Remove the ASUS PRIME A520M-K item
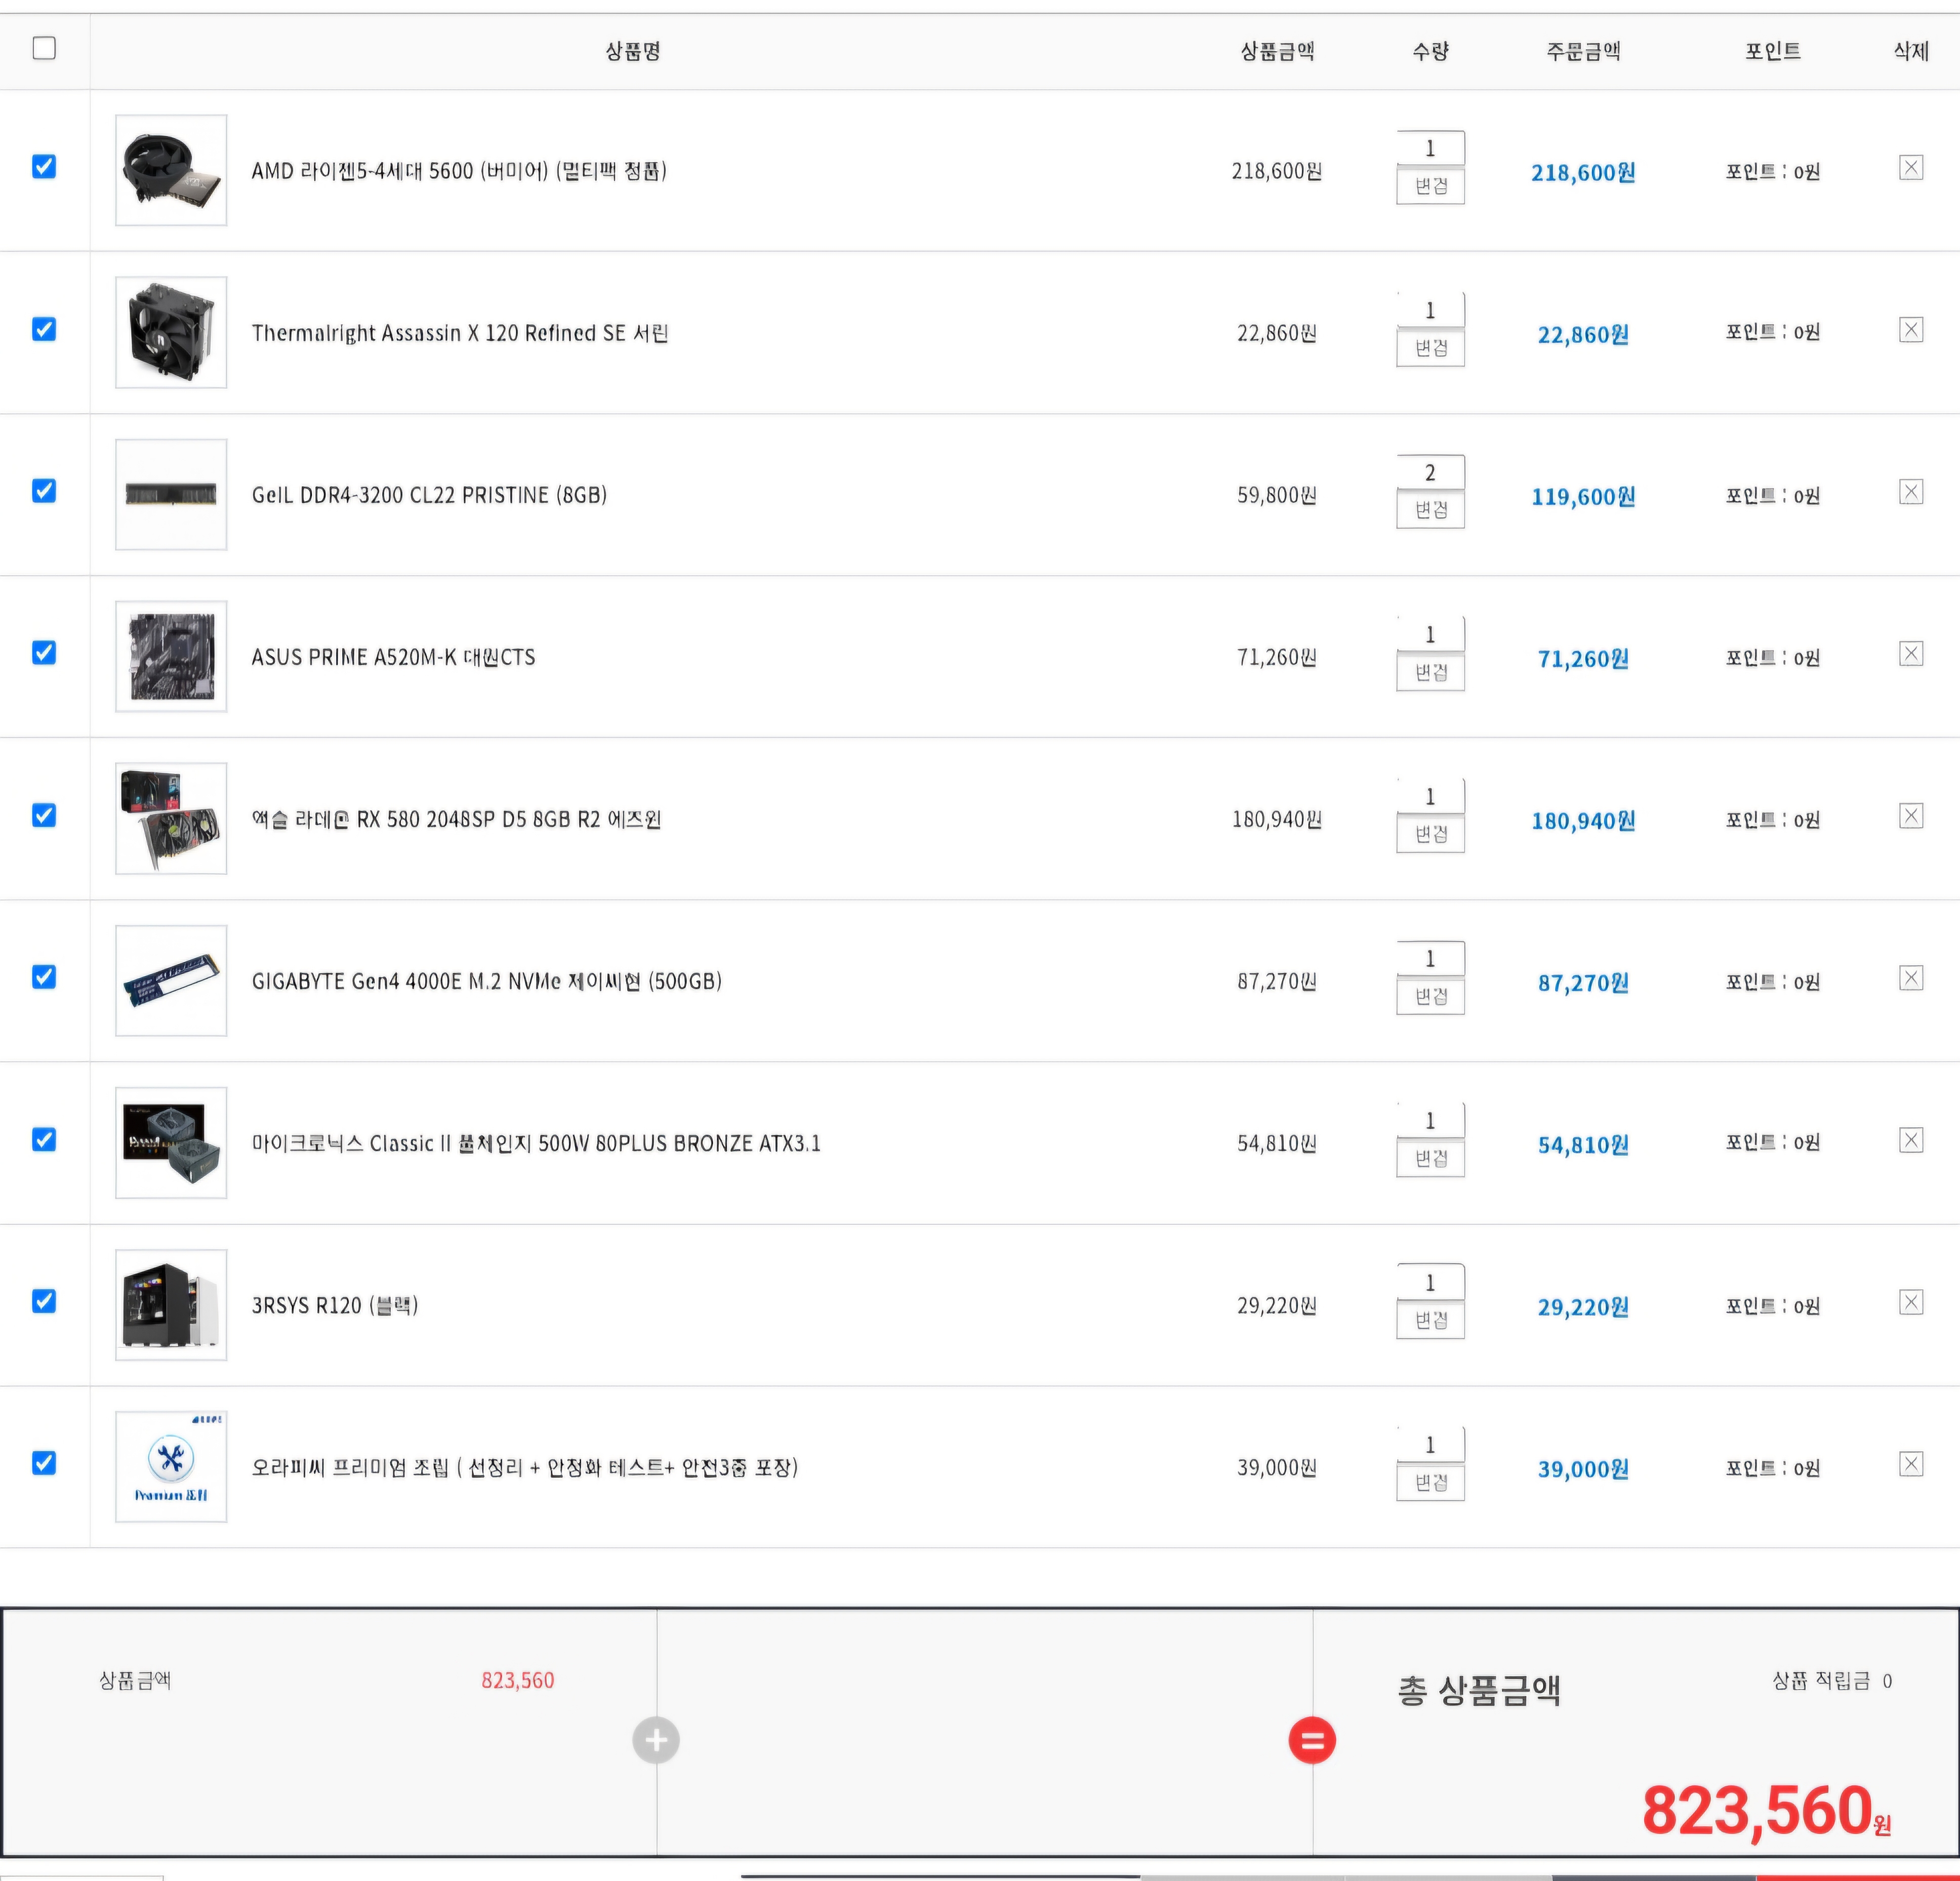This screenshot has height=1881, width=1960. click(x=1910, y=654)
